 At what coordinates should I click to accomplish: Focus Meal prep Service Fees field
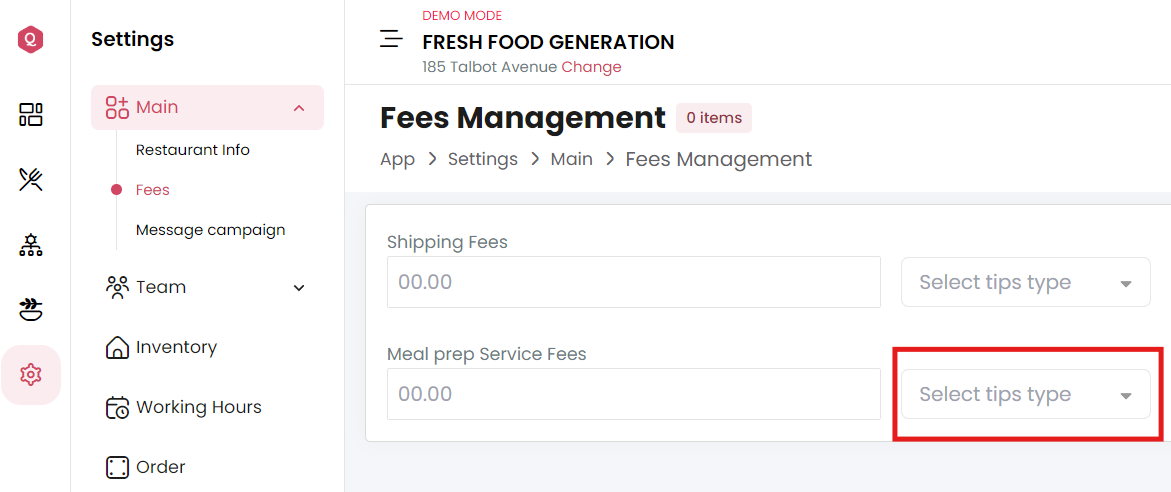tap(633, 394)
